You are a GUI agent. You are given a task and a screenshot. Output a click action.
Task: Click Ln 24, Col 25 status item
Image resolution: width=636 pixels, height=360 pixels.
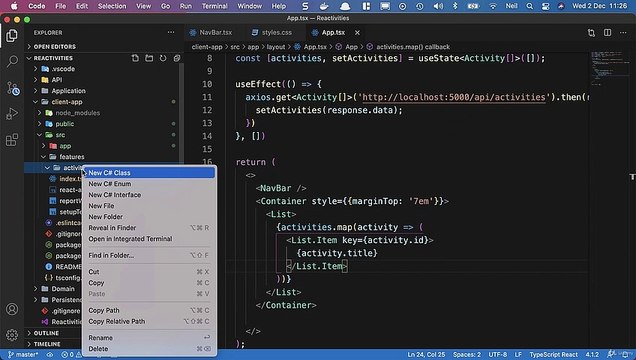[426, 355]
